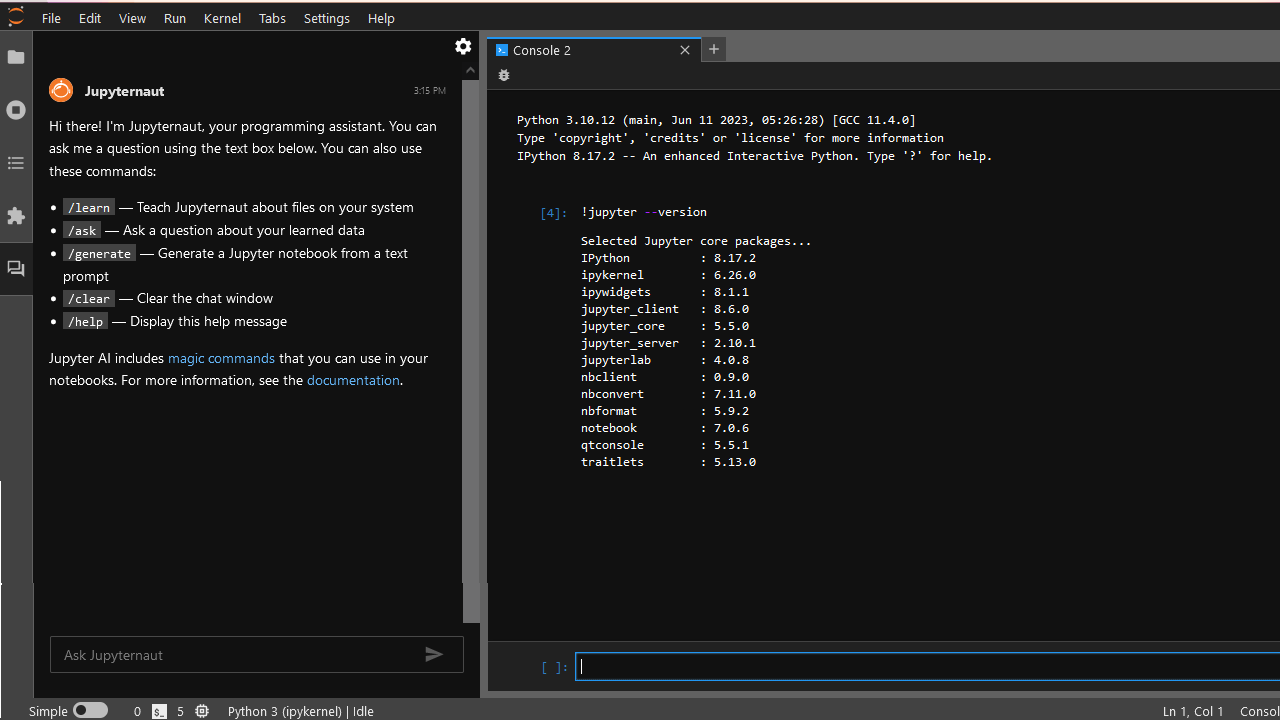Click the IPython 8.17.2 banner line
The height and width of the screenshot is (720, 1280).
(x=754, y=156)
